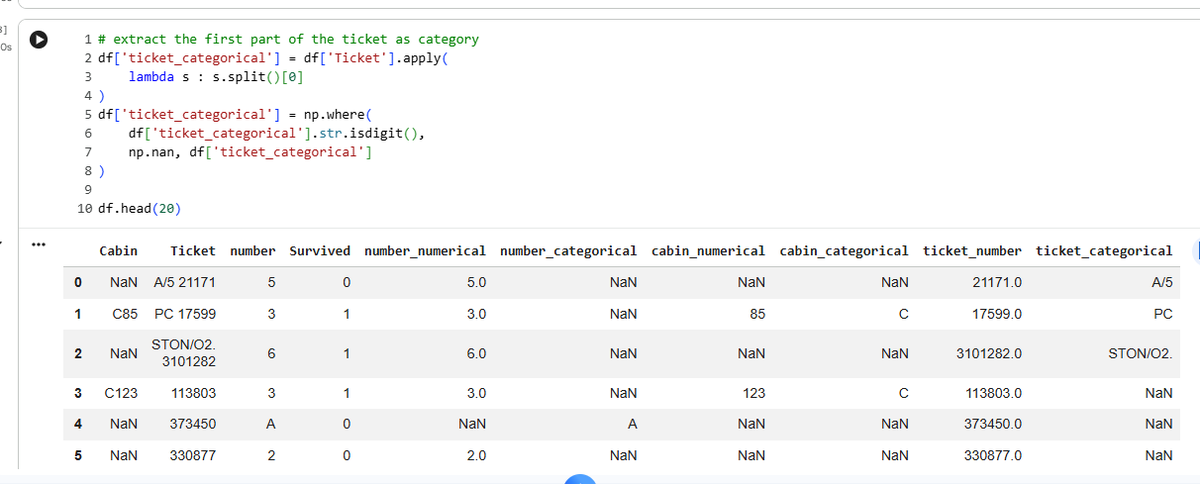The height and width of the screenshot is (484, 1200).
Task: Open the output options ellipsis menu
Action: 38,243
